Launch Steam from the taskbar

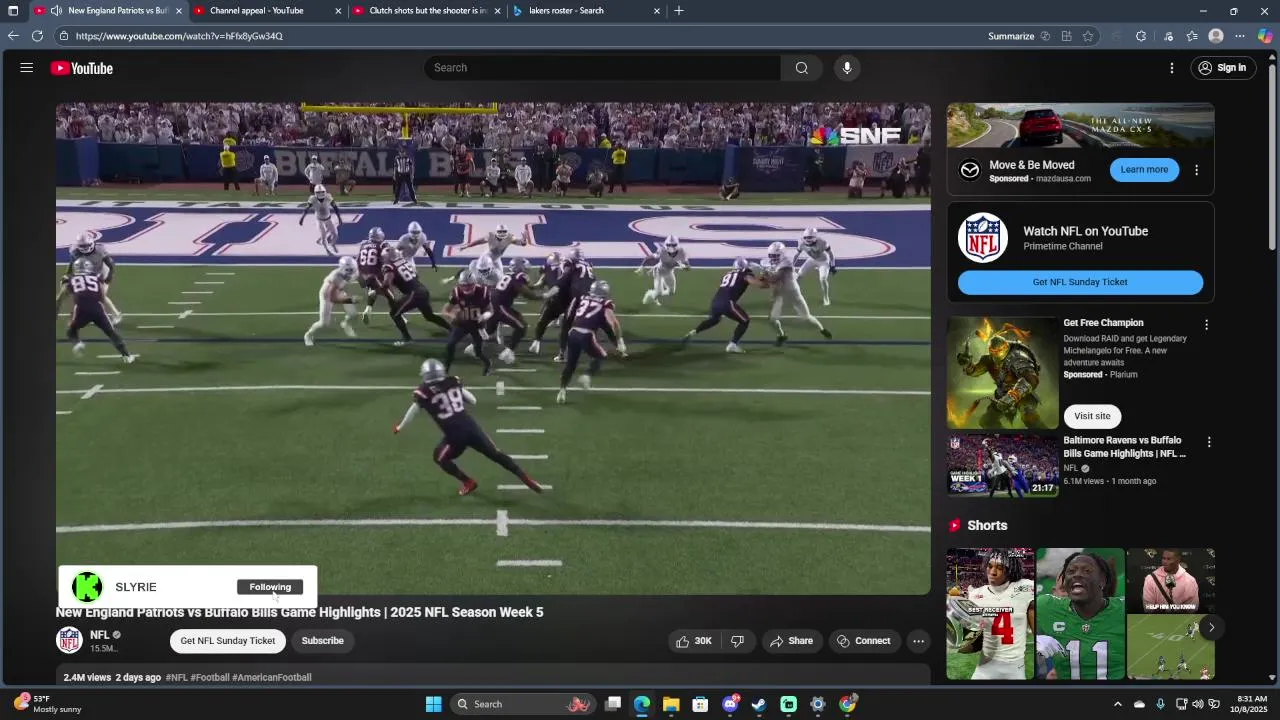tap(759, 704)
